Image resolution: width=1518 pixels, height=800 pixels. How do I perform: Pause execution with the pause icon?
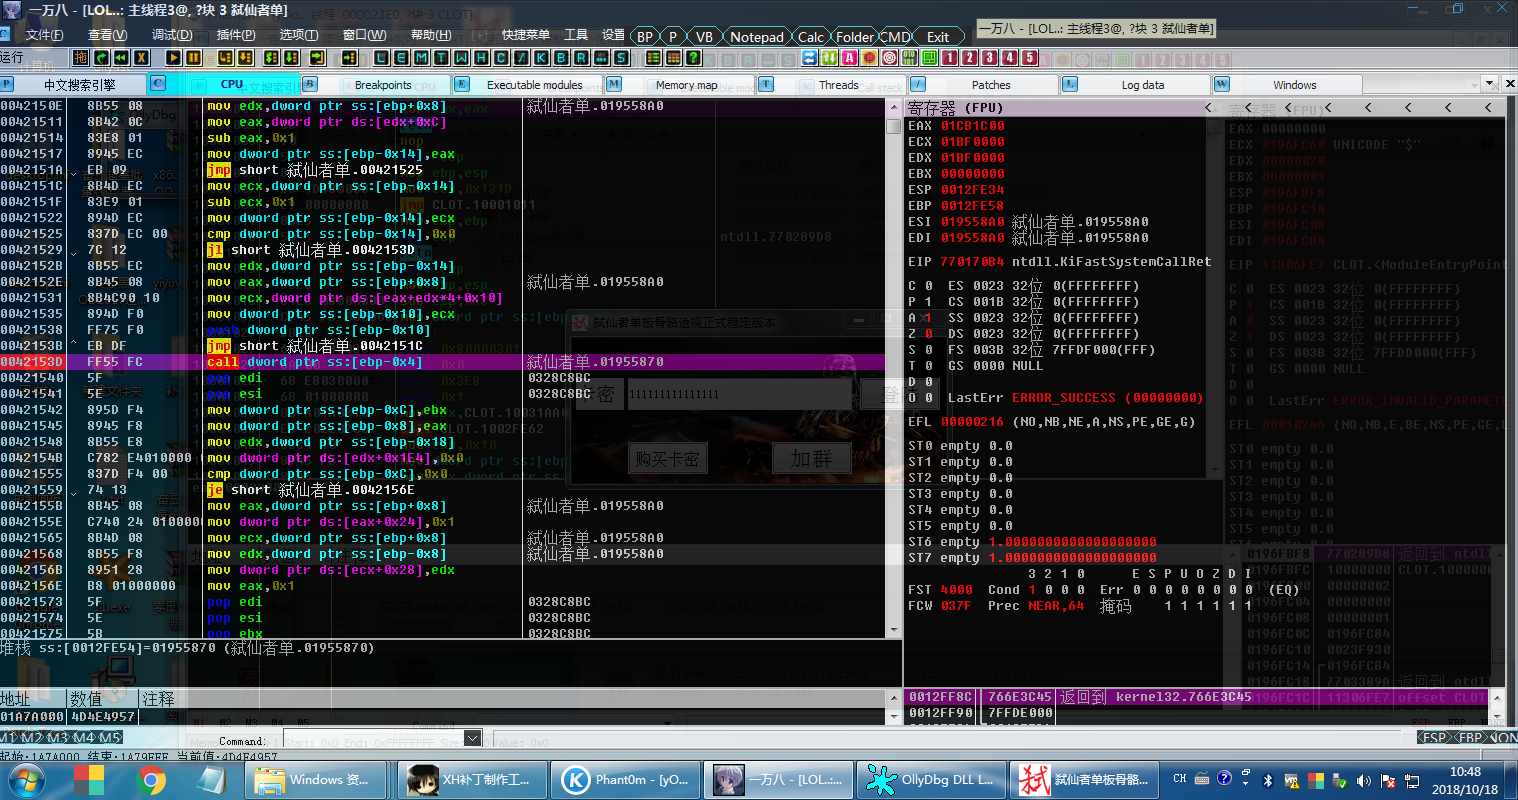pyautogui.click(x=193, y=58)
